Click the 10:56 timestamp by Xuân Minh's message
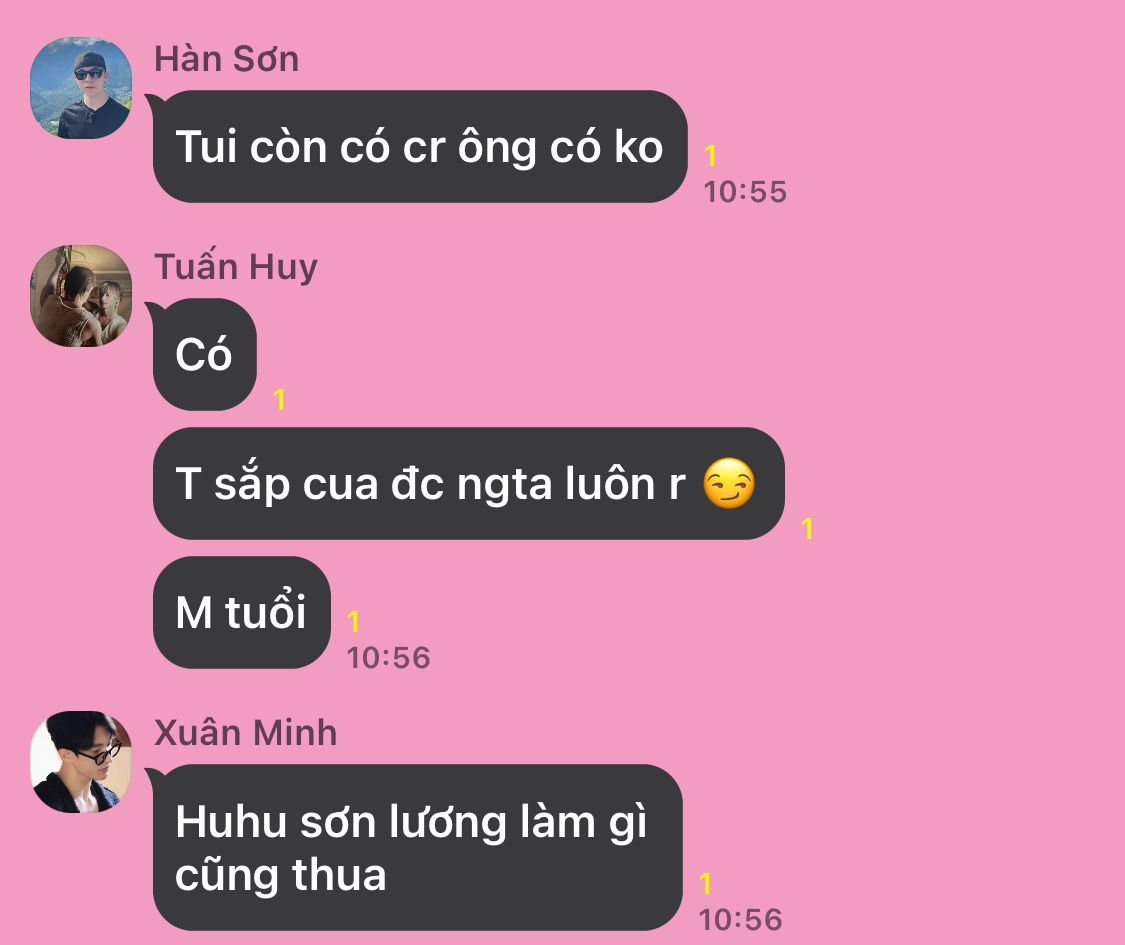This screenshot has width=1125, height=945. coord(740,919)
